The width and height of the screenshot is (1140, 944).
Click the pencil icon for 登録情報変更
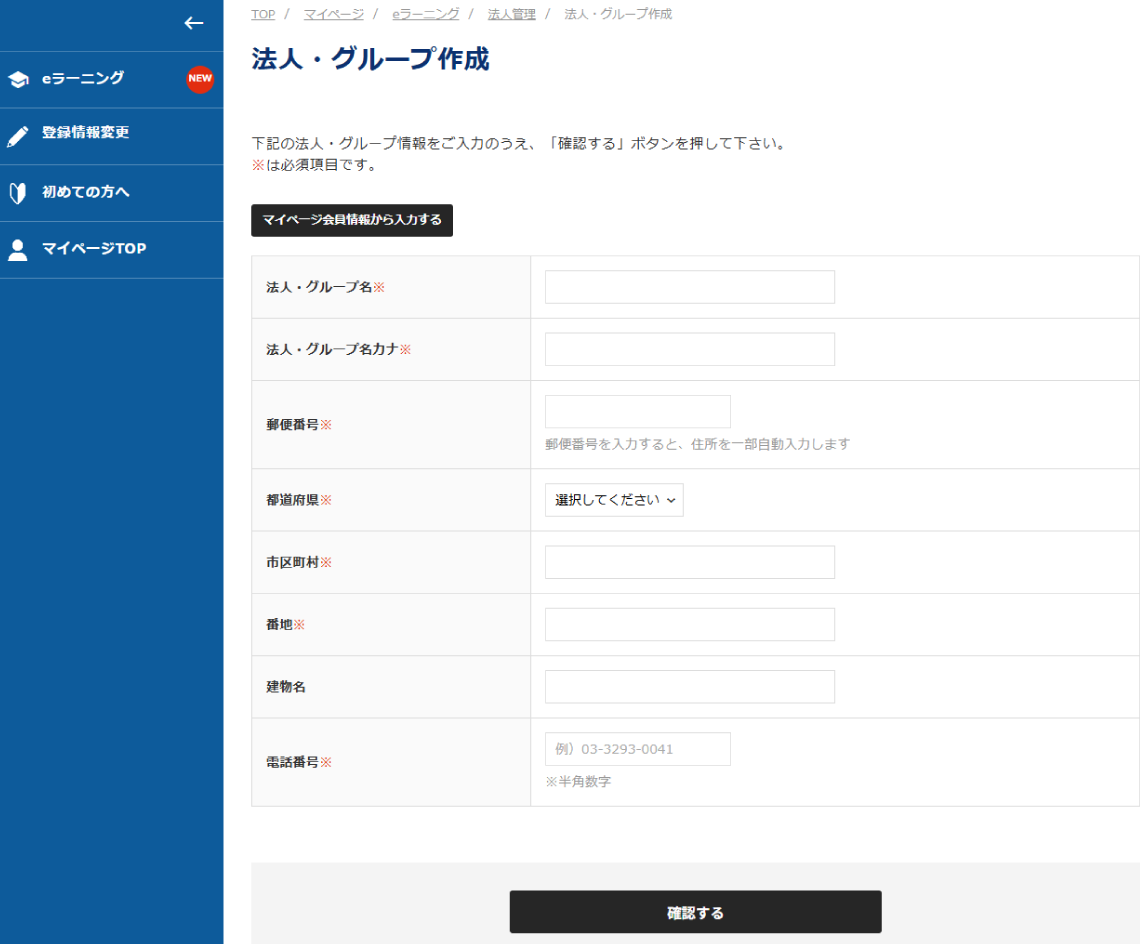coord(18,137)
